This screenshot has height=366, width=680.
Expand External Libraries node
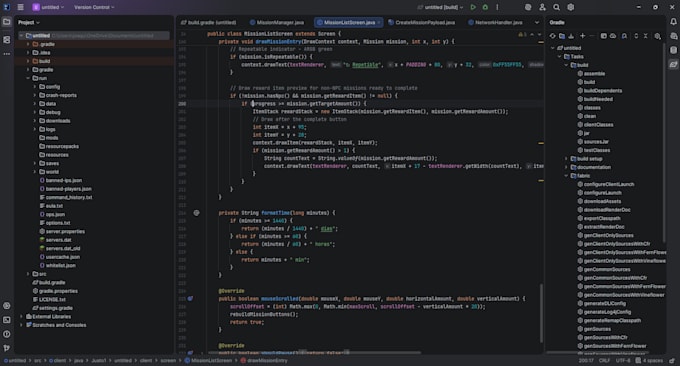21,317
